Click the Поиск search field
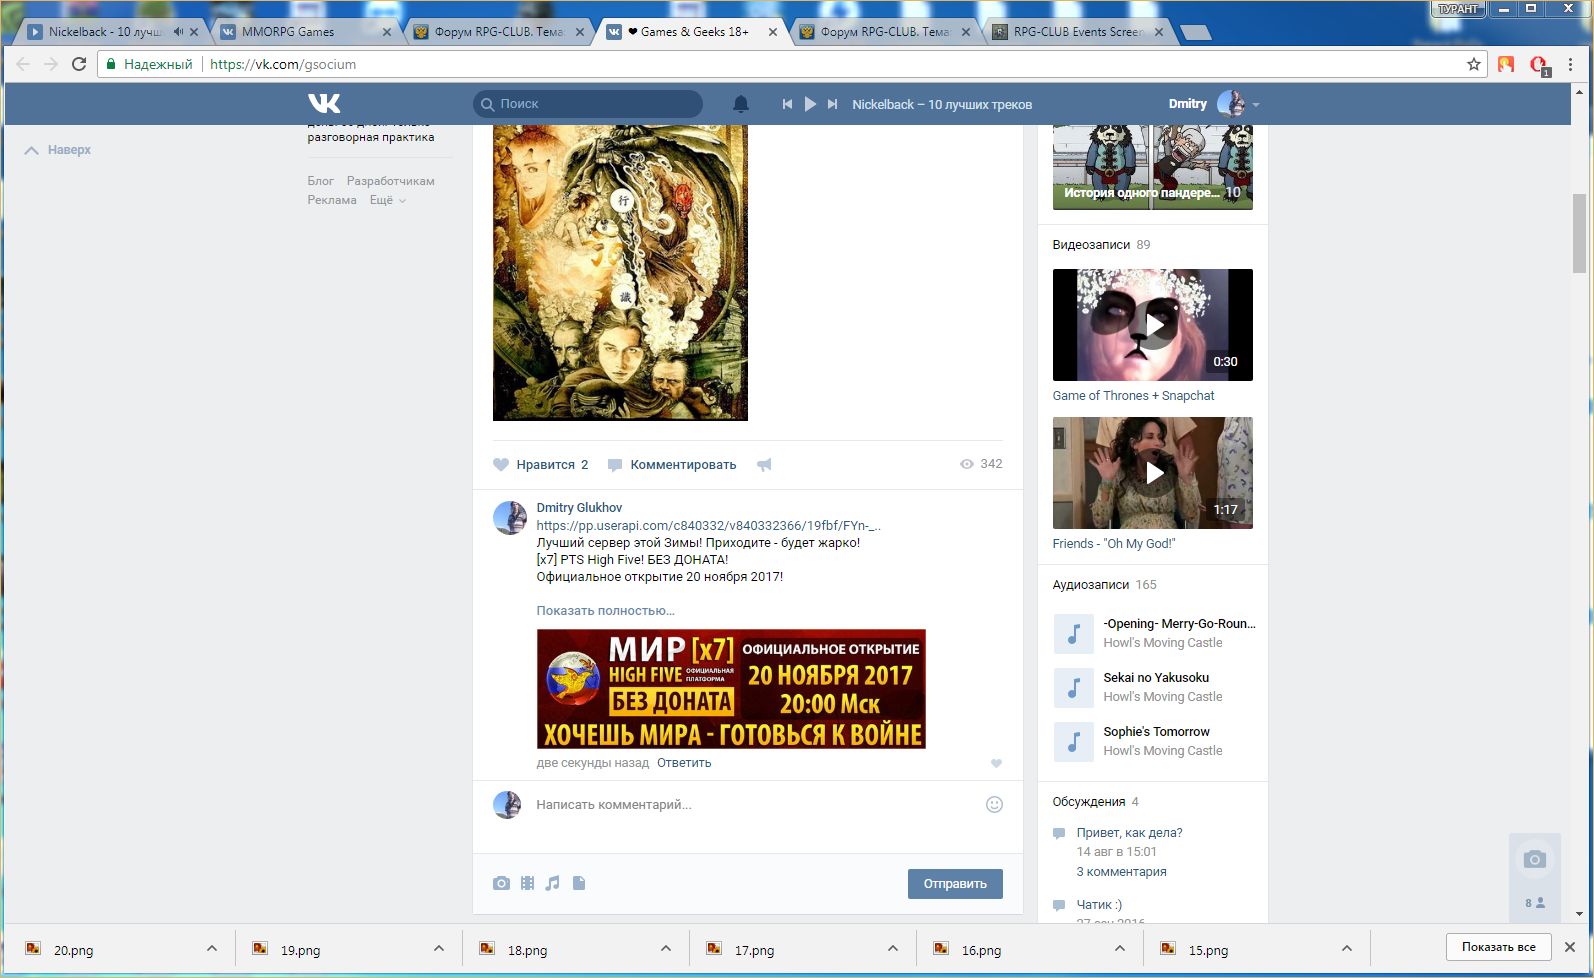Viewport: 1594px width, 978px height. coord(588,104)
